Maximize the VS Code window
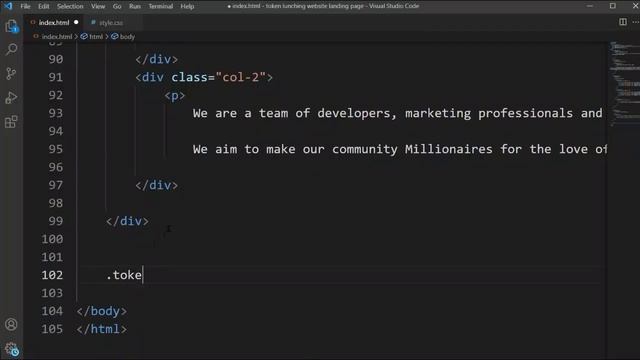 (x=613, y=6)
